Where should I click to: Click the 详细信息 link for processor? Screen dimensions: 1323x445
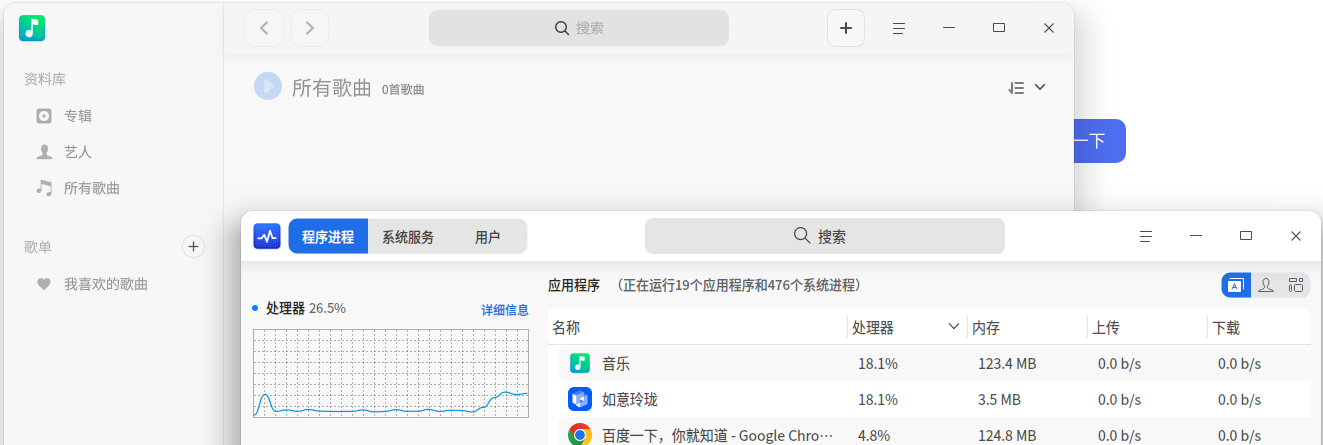pos(505,310)
